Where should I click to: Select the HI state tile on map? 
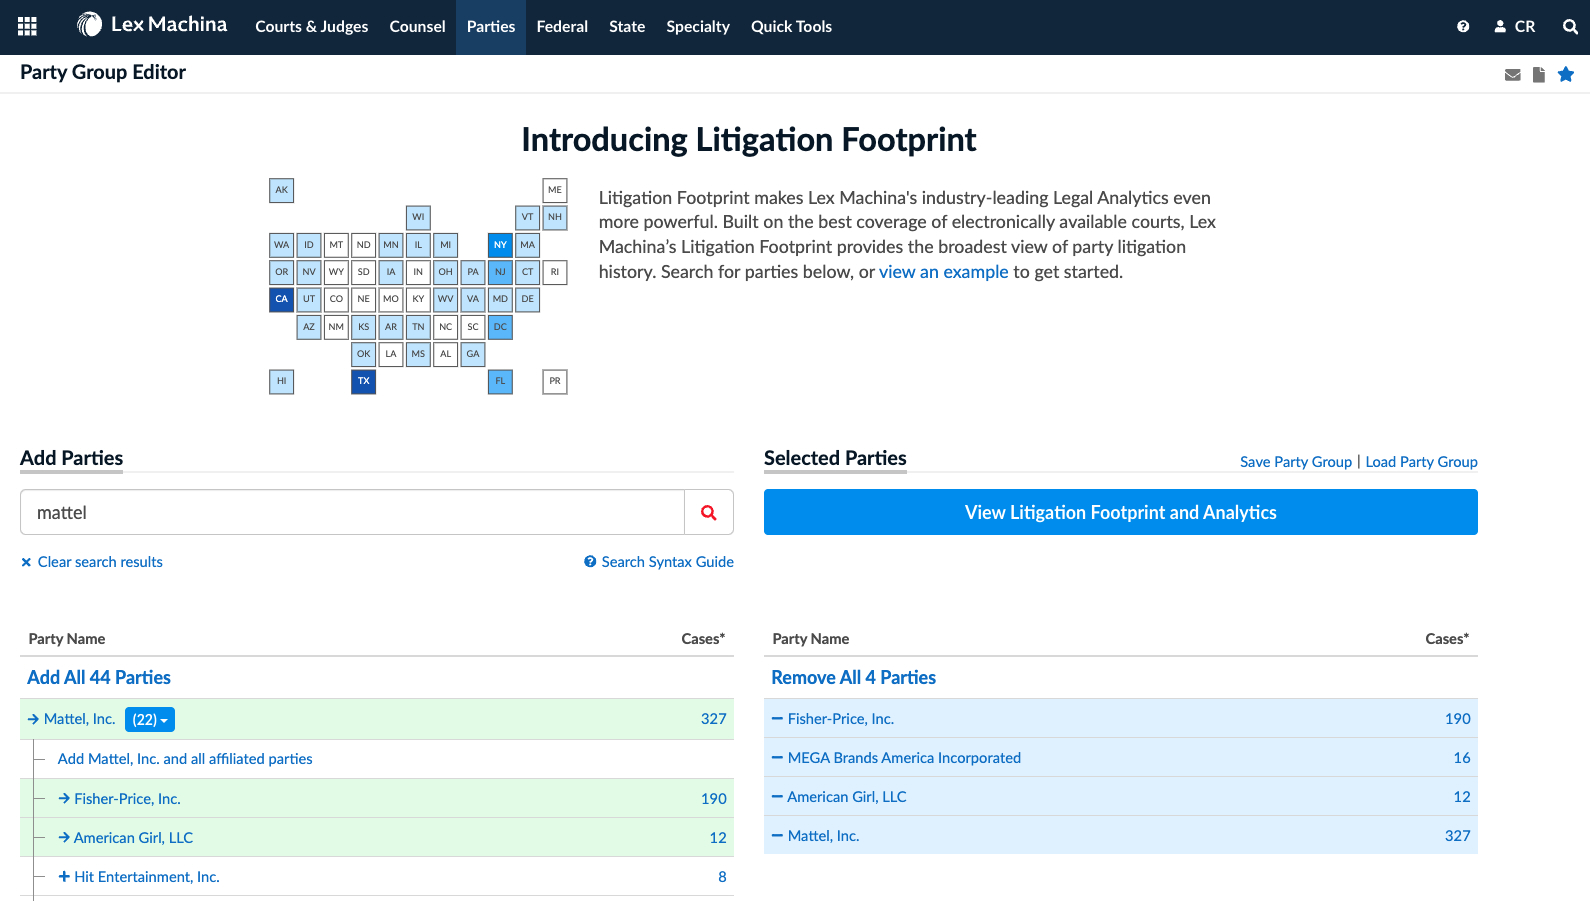coord(282,381)
